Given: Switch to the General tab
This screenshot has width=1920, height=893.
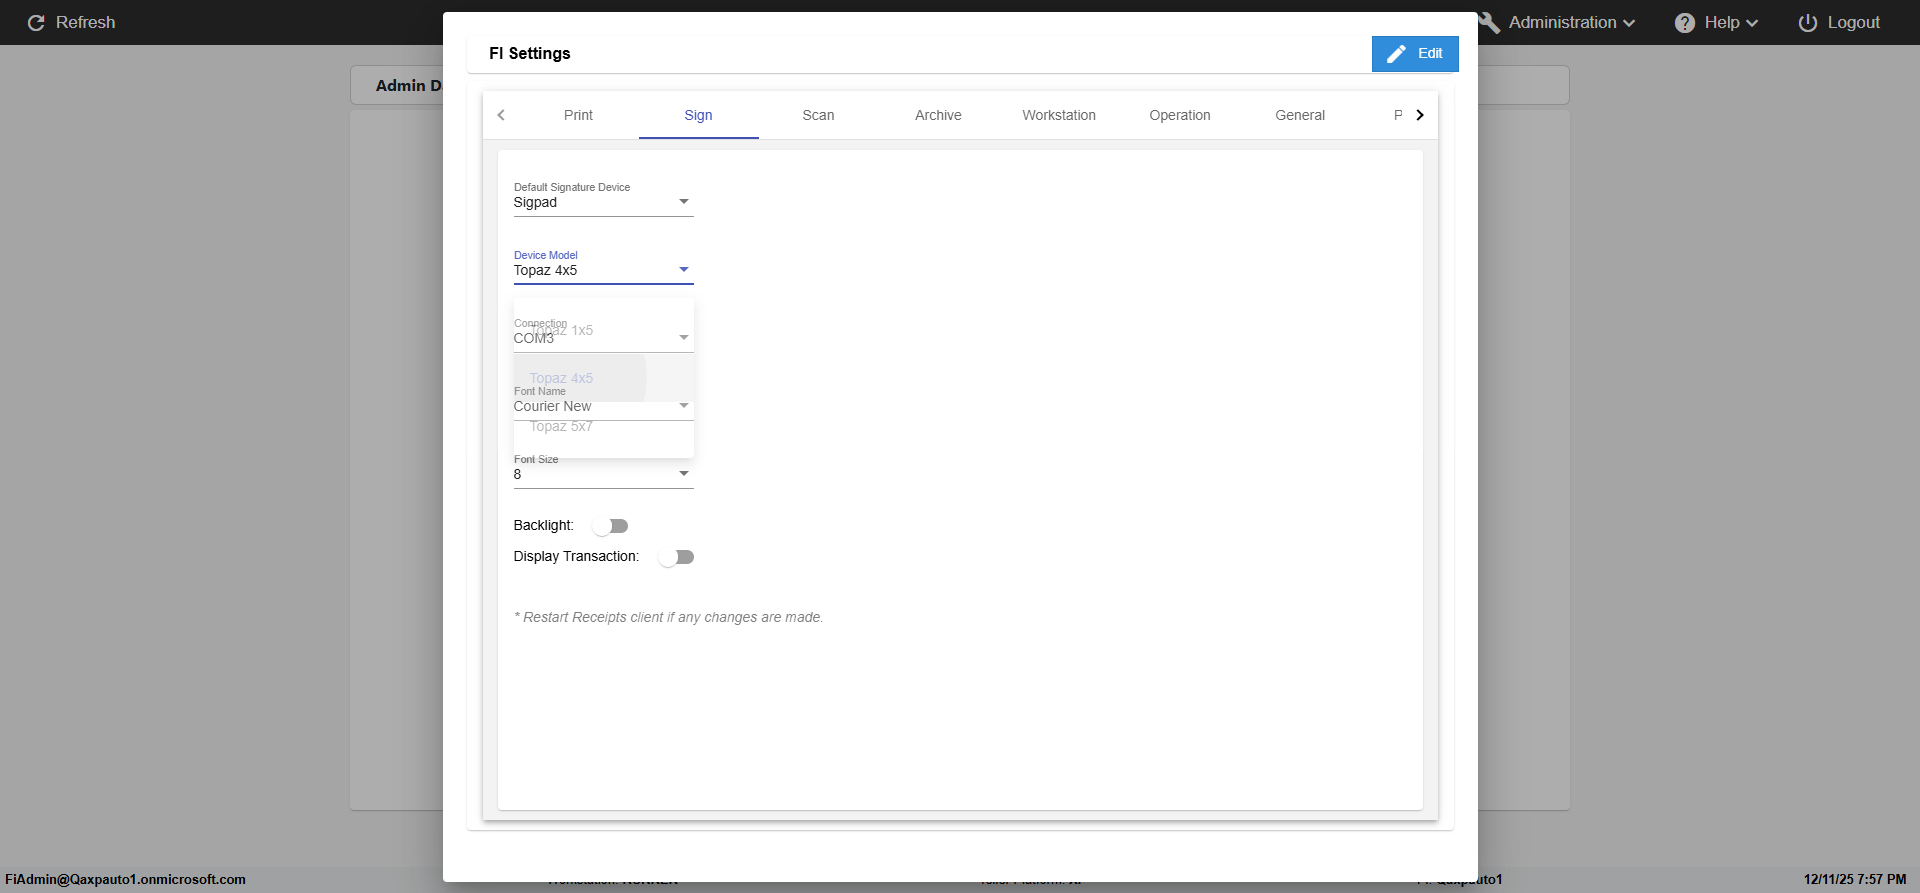Looking at the screenshot, I should coord(1300,115).
